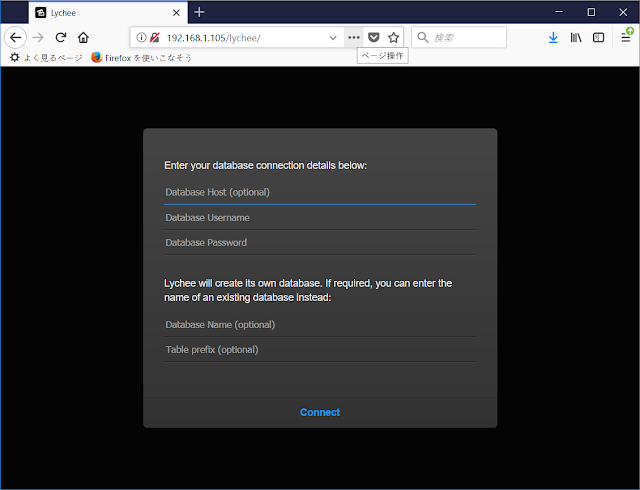Screen dimensions: 640x490
Task: Click the forward navigation arrow
Action: point(38,38)
